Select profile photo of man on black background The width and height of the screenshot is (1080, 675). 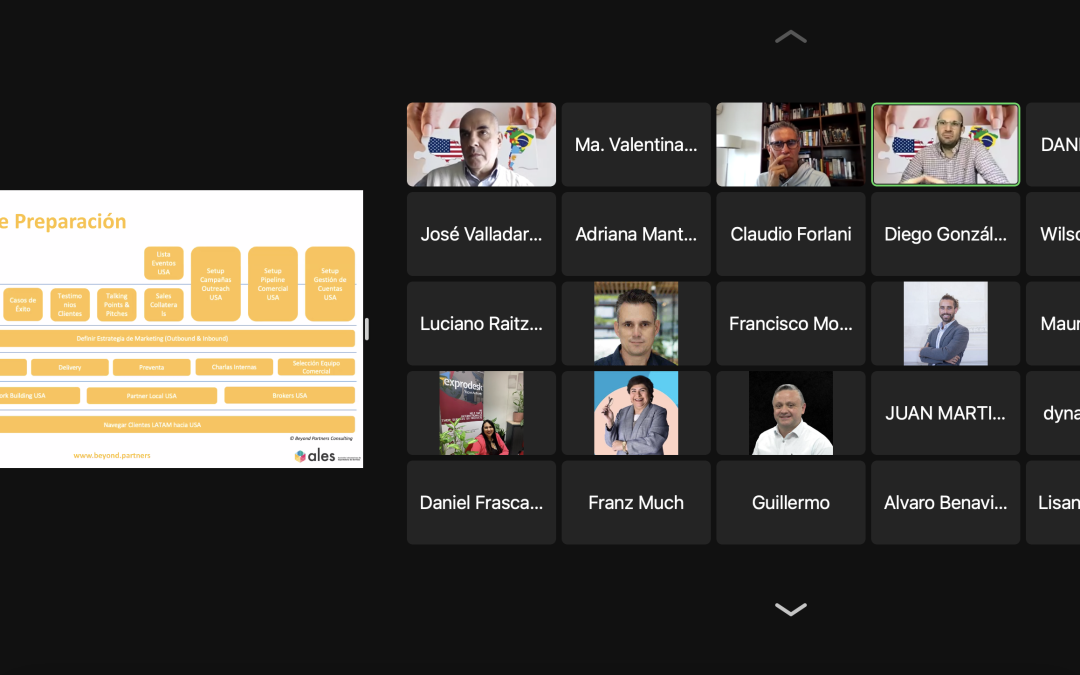click(791, 413)
